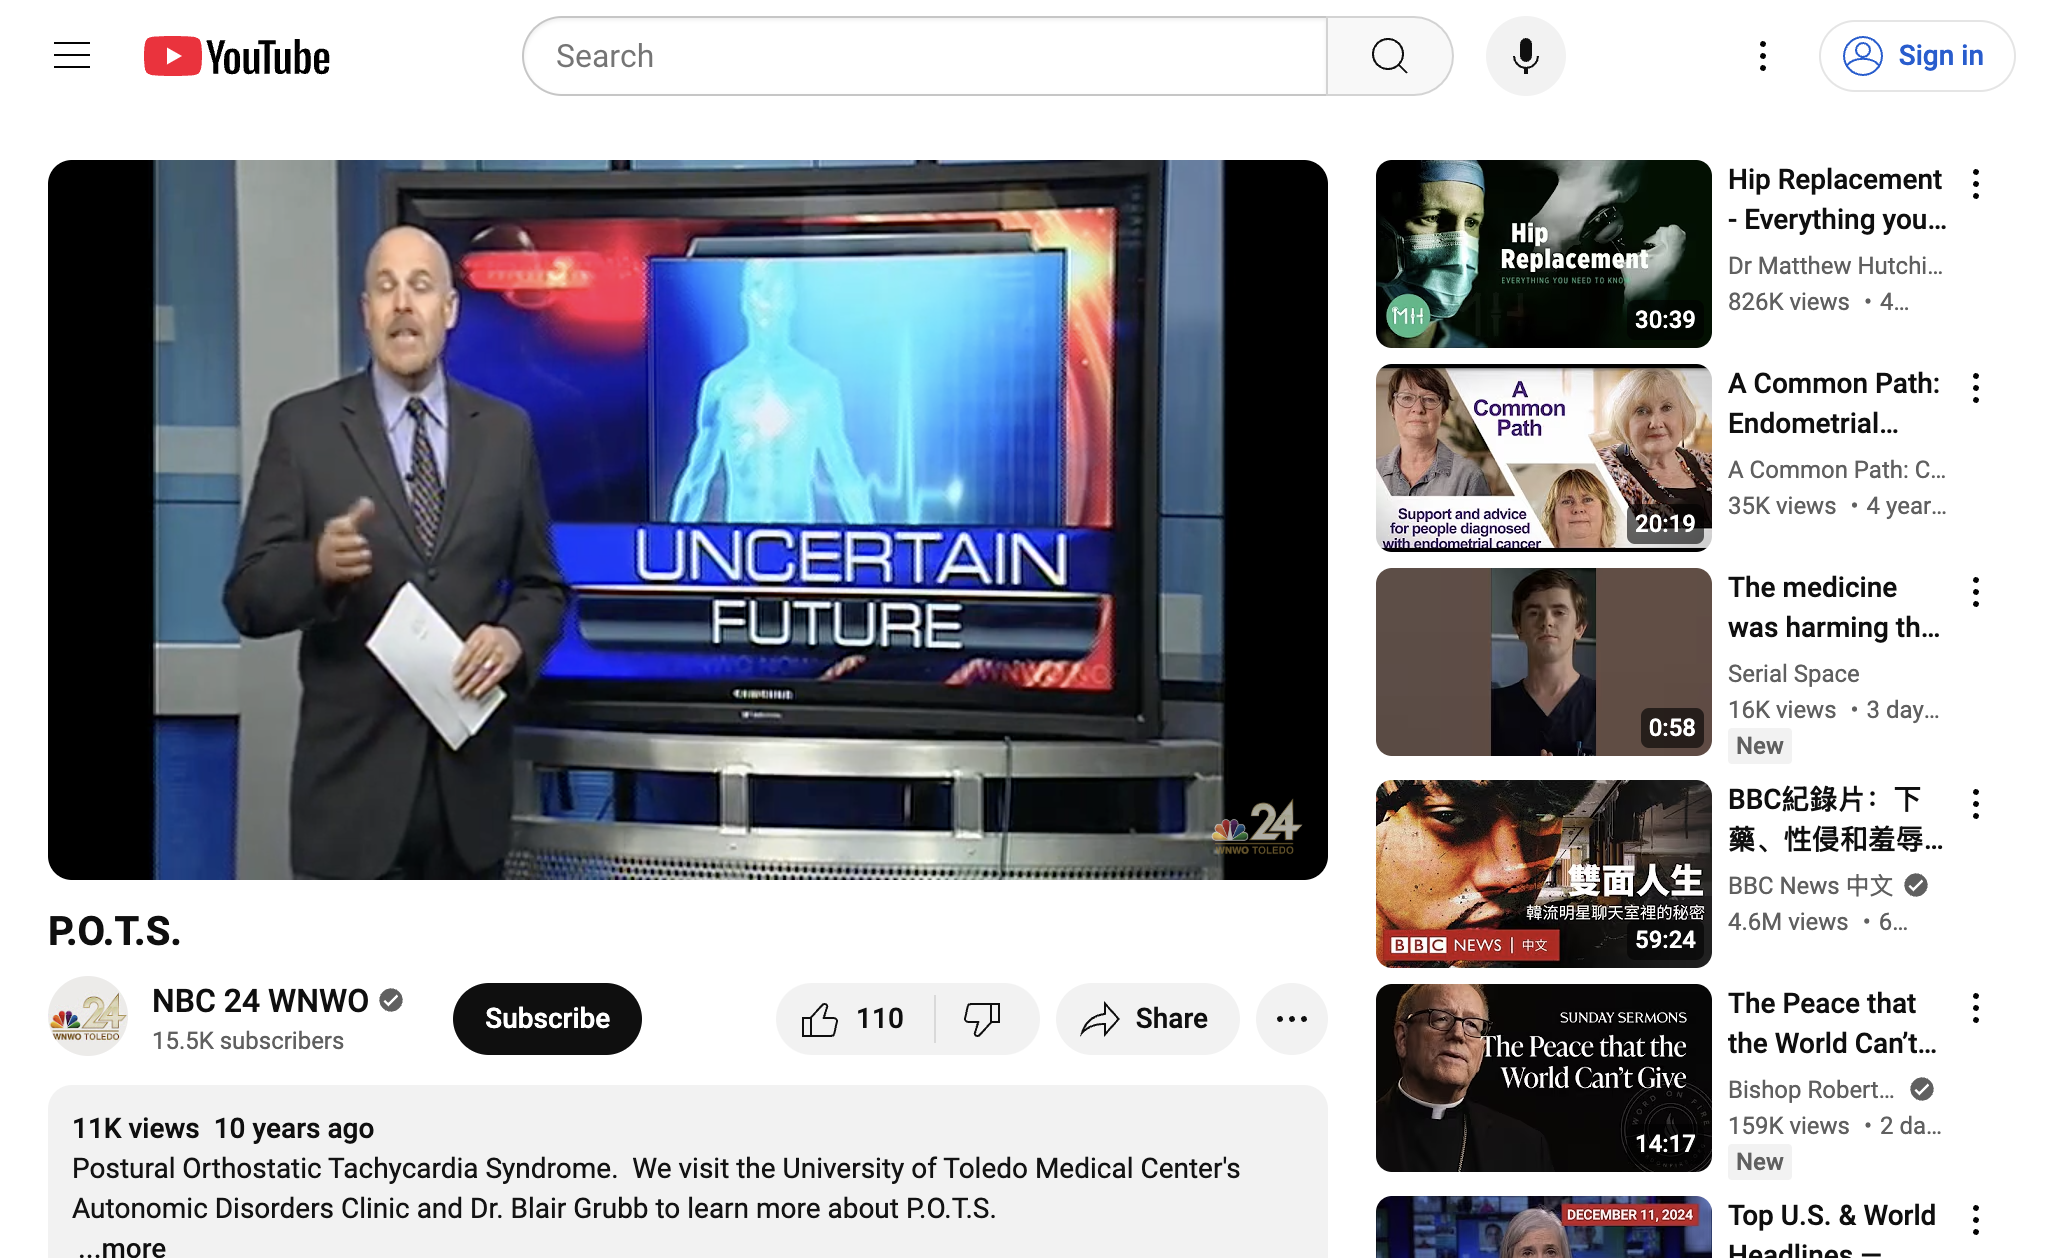Click Bishop Robert… channel name

(x=1811, y=1090)
